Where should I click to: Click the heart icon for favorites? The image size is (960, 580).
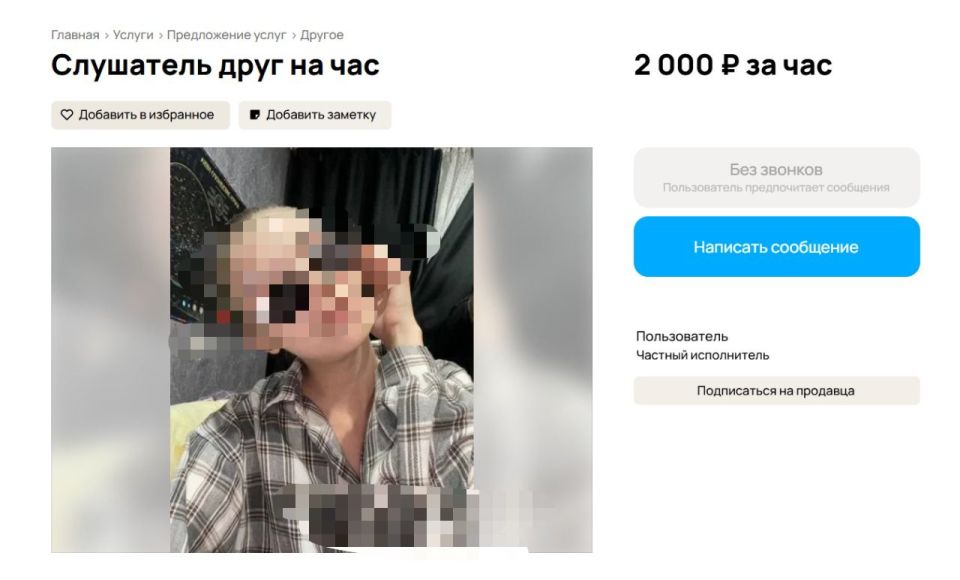pyautogui.click(x=67, y=115)
